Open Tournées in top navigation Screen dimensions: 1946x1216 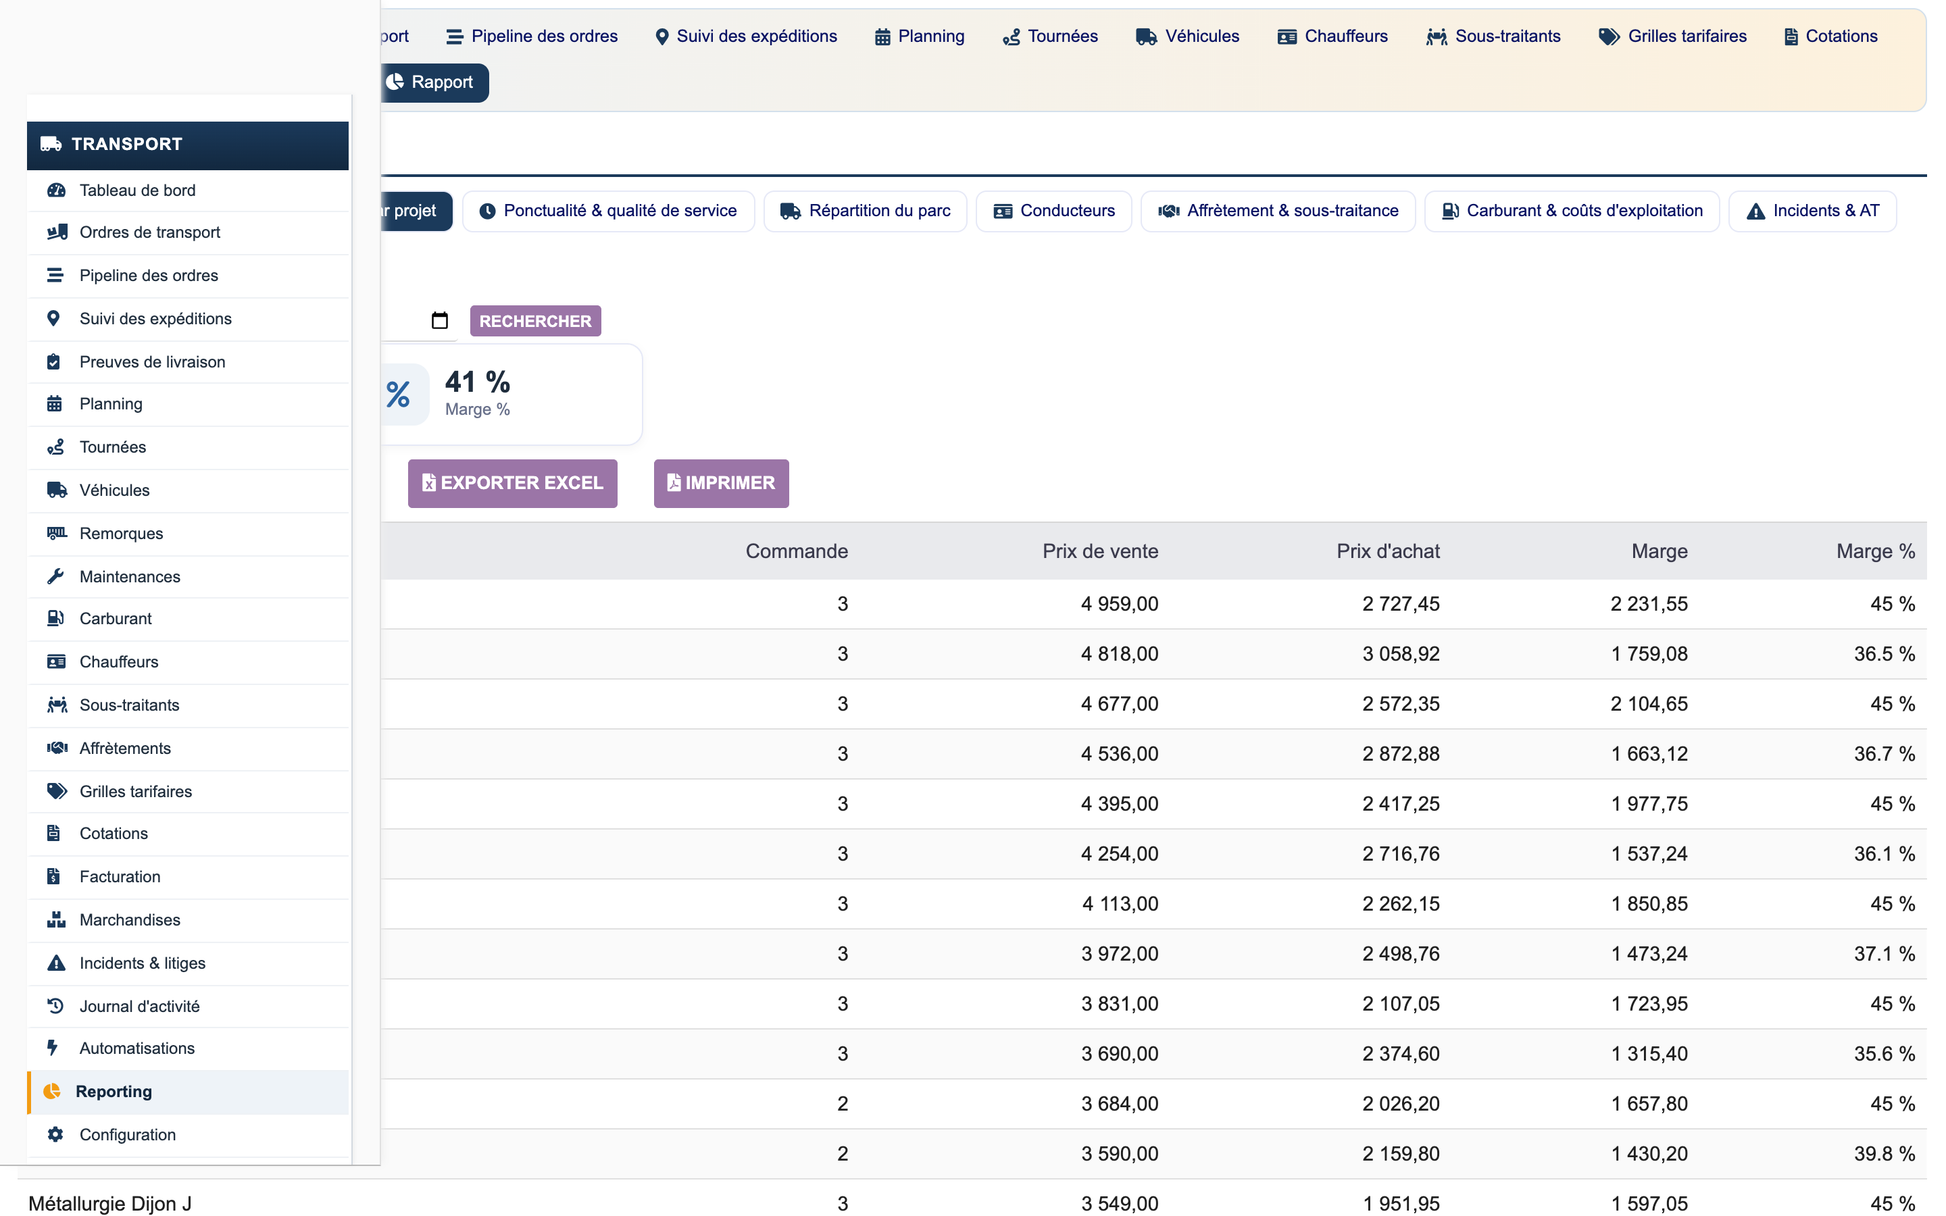(x=1050, y=36)
